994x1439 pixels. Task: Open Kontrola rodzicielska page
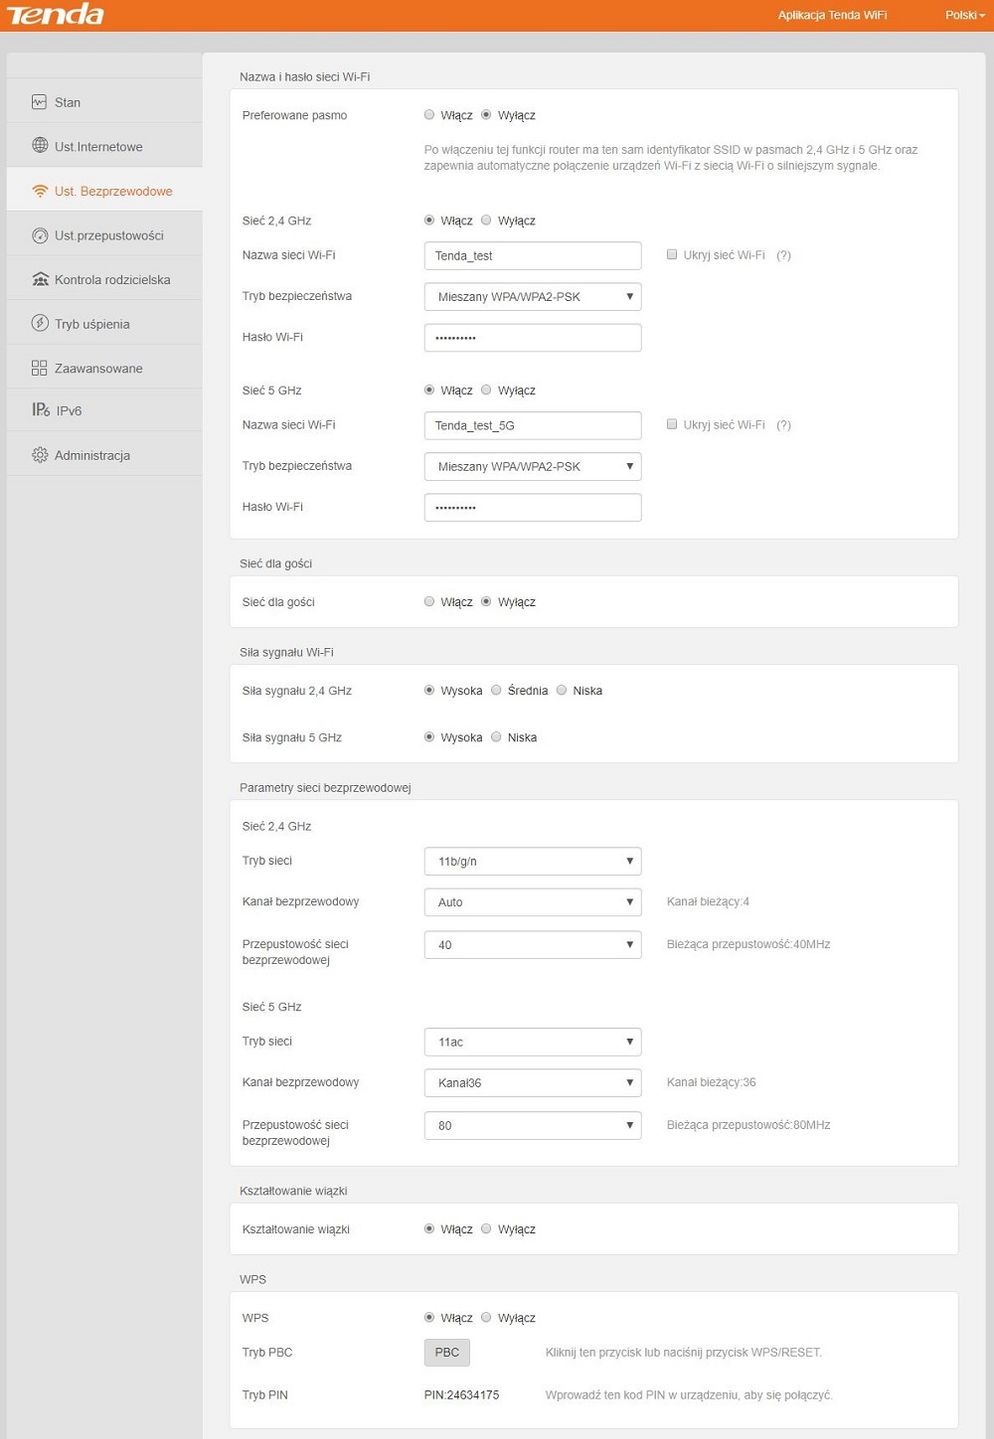point(104,279)
